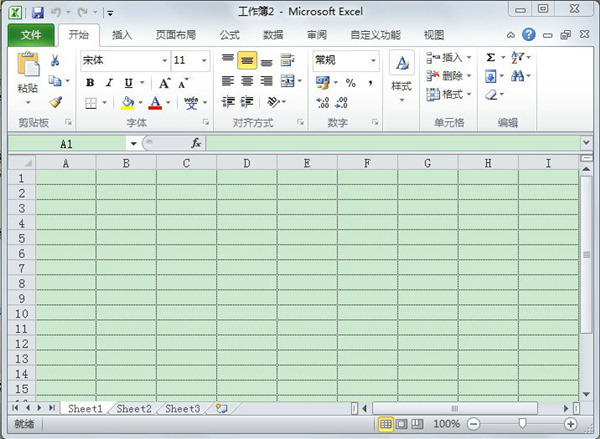This screenshot has width=600, height=439.
Task: Click the 粘贴 paste button
Action: 28,80
